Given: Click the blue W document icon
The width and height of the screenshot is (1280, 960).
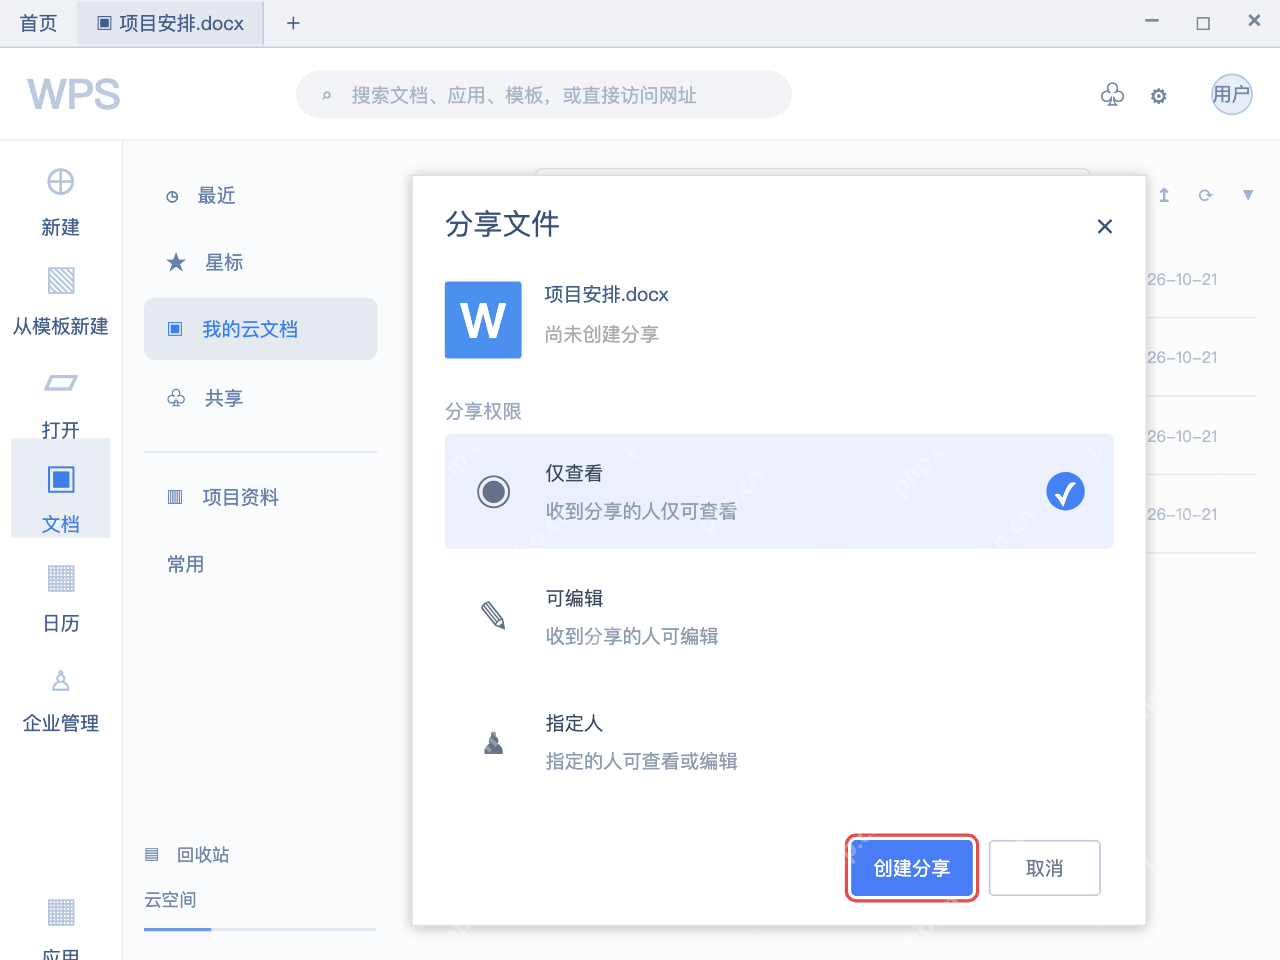Looking at the screenshot, I should click(x=483, y=320).
